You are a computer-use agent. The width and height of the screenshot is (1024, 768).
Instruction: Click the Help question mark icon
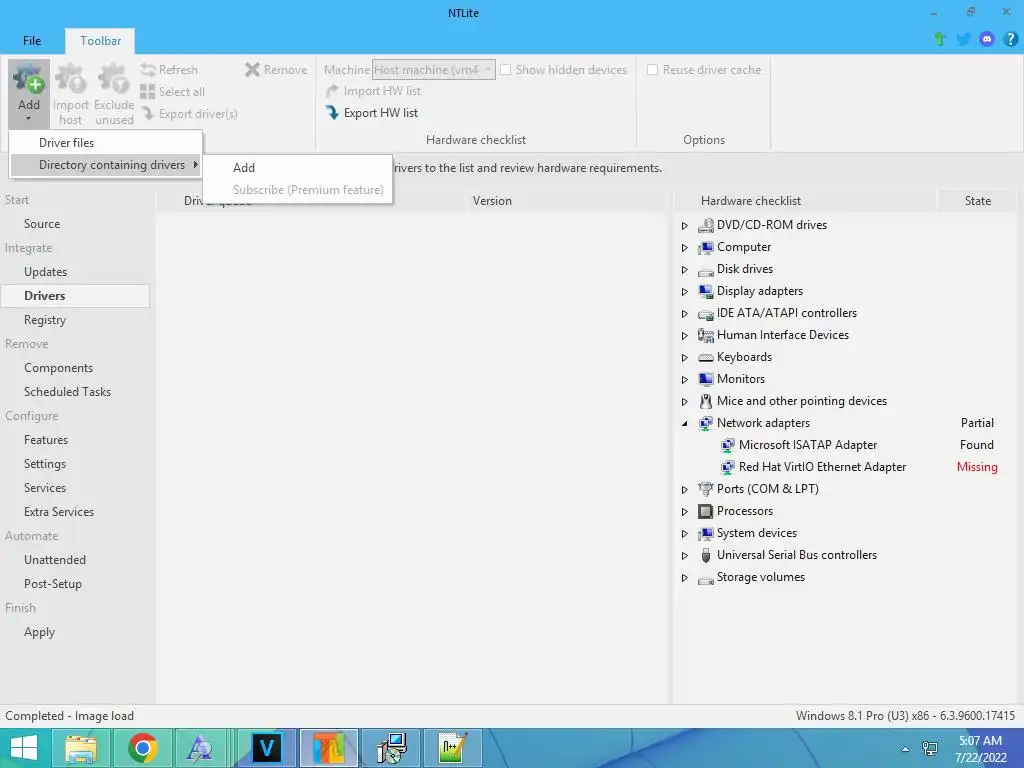pyautogui.click(x=1010, y=39)
